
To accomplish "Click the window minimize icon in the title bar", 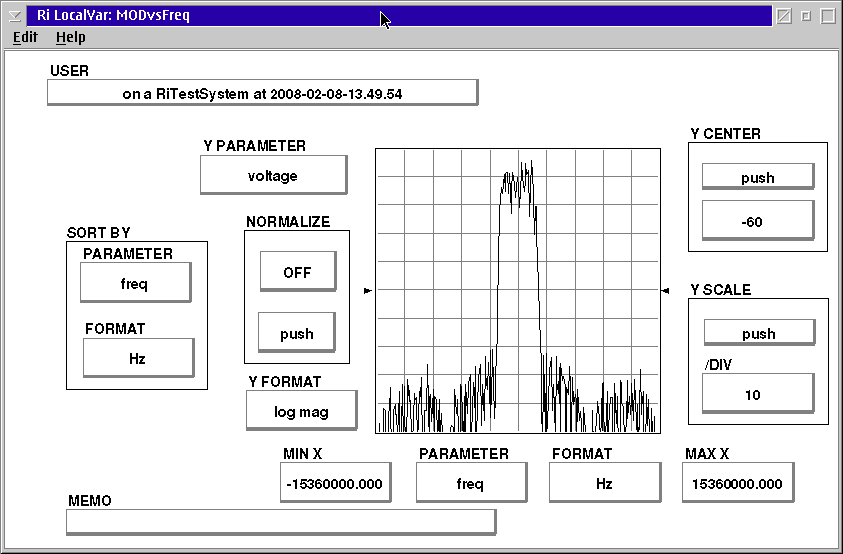I will 806,16.
